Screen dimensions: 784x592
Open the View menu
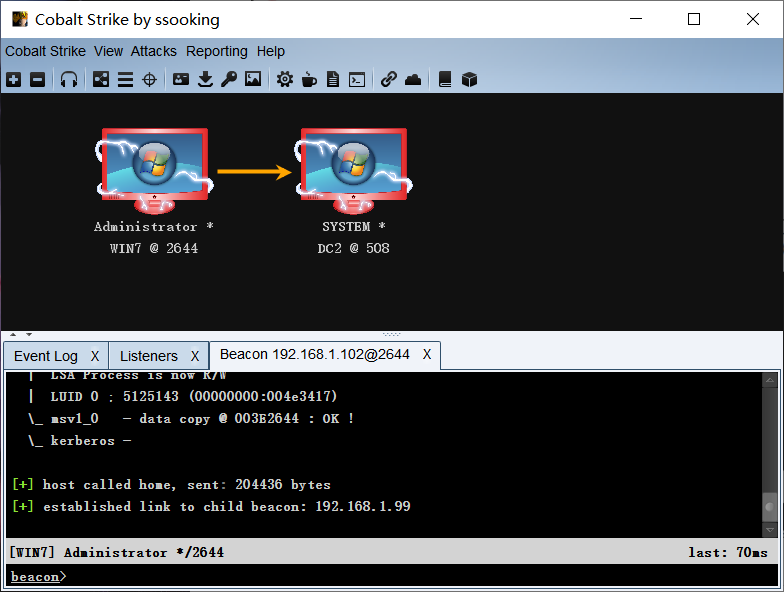pos(108,51)
